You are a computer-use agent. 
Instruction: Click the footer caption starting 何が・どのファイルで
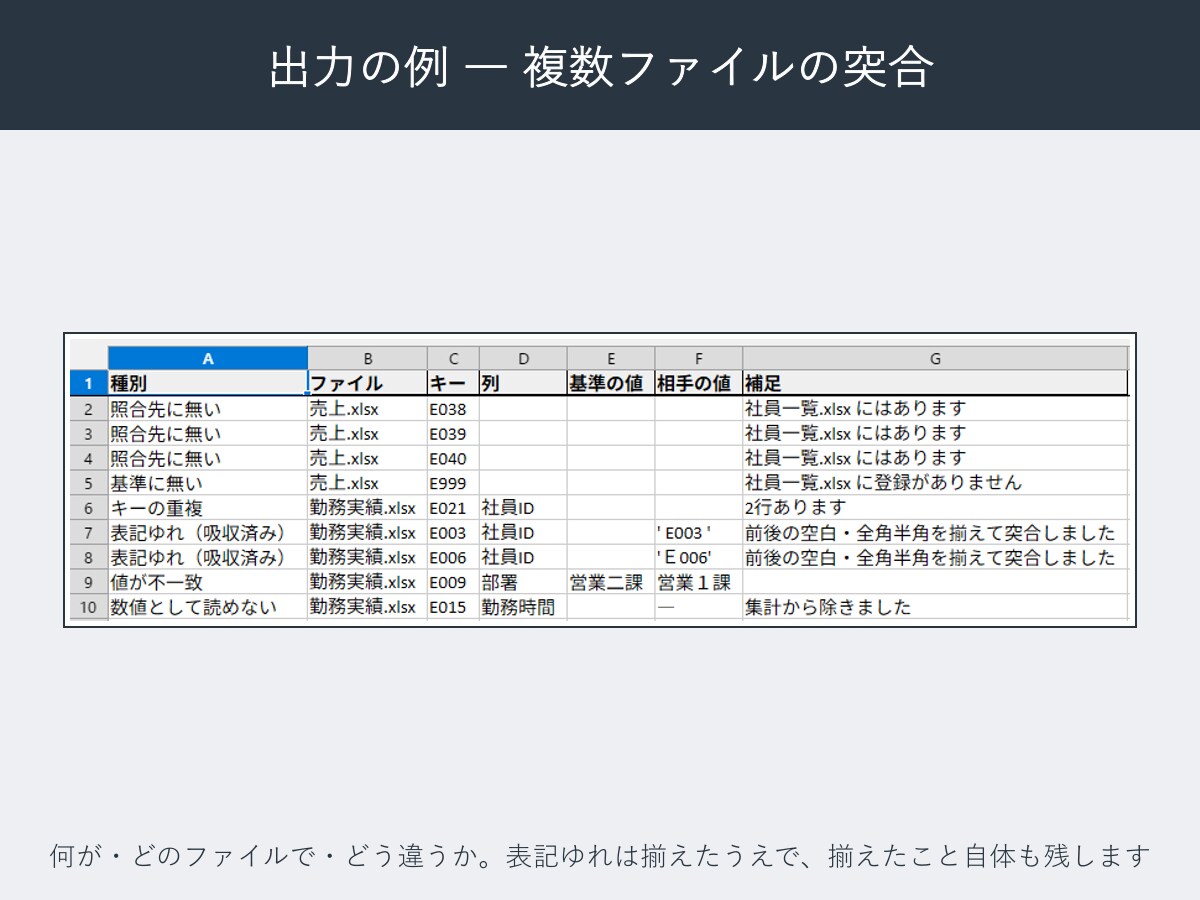600,857
